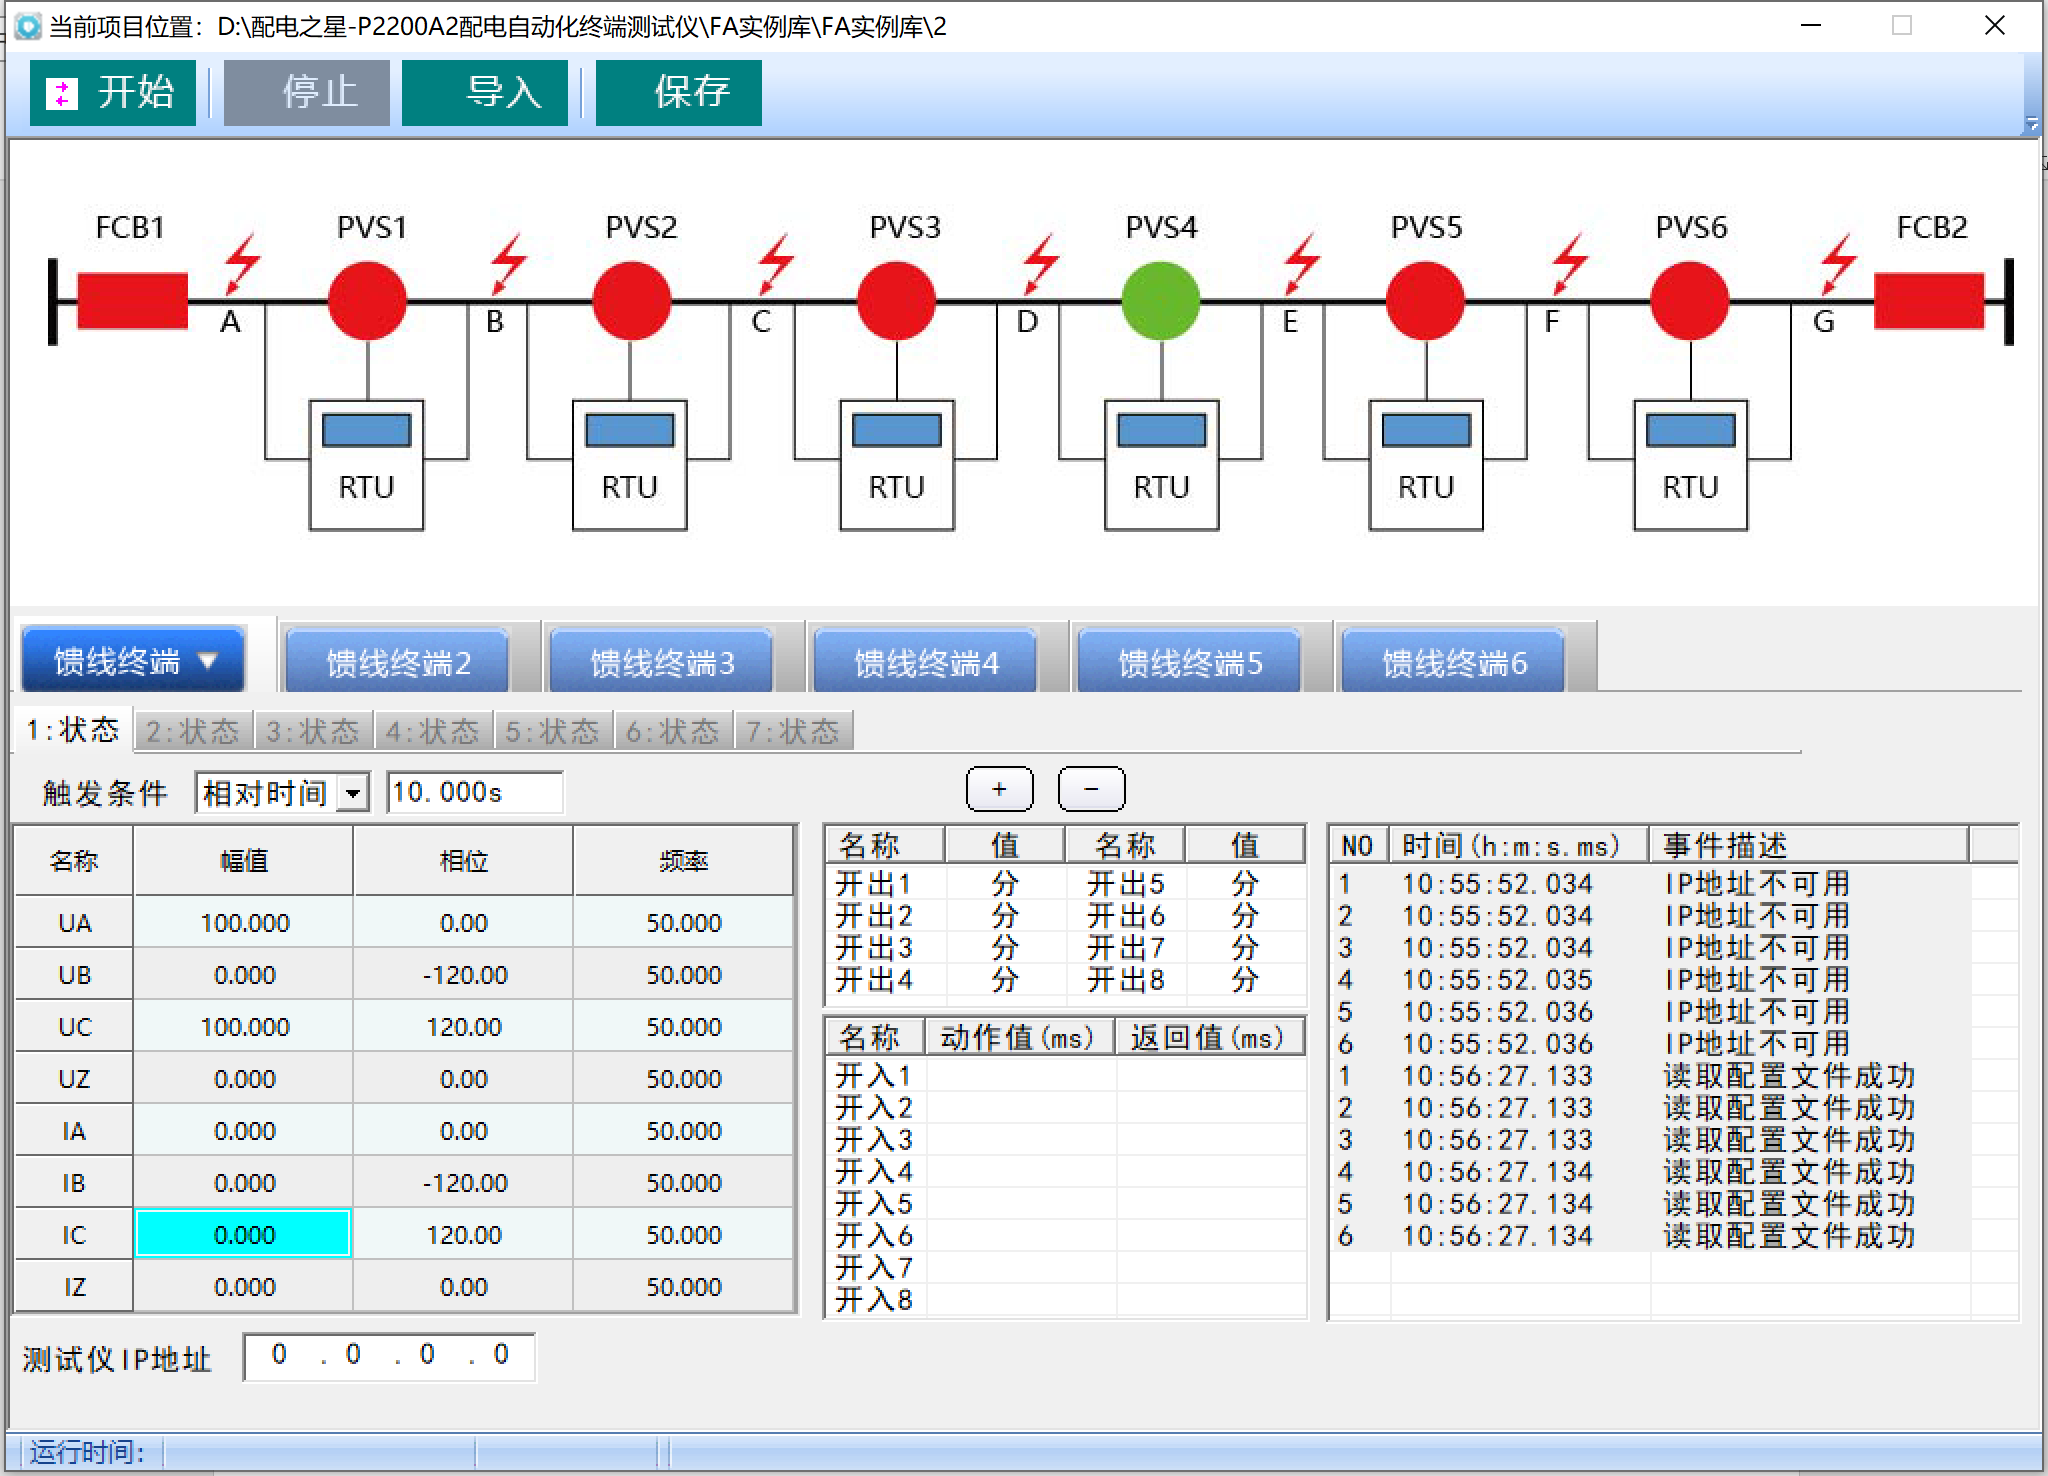The width and height of the screenshot is (2048, 1476).
Task: Click the red PVS6 switch circle
Action: (x=1689, y=301)
